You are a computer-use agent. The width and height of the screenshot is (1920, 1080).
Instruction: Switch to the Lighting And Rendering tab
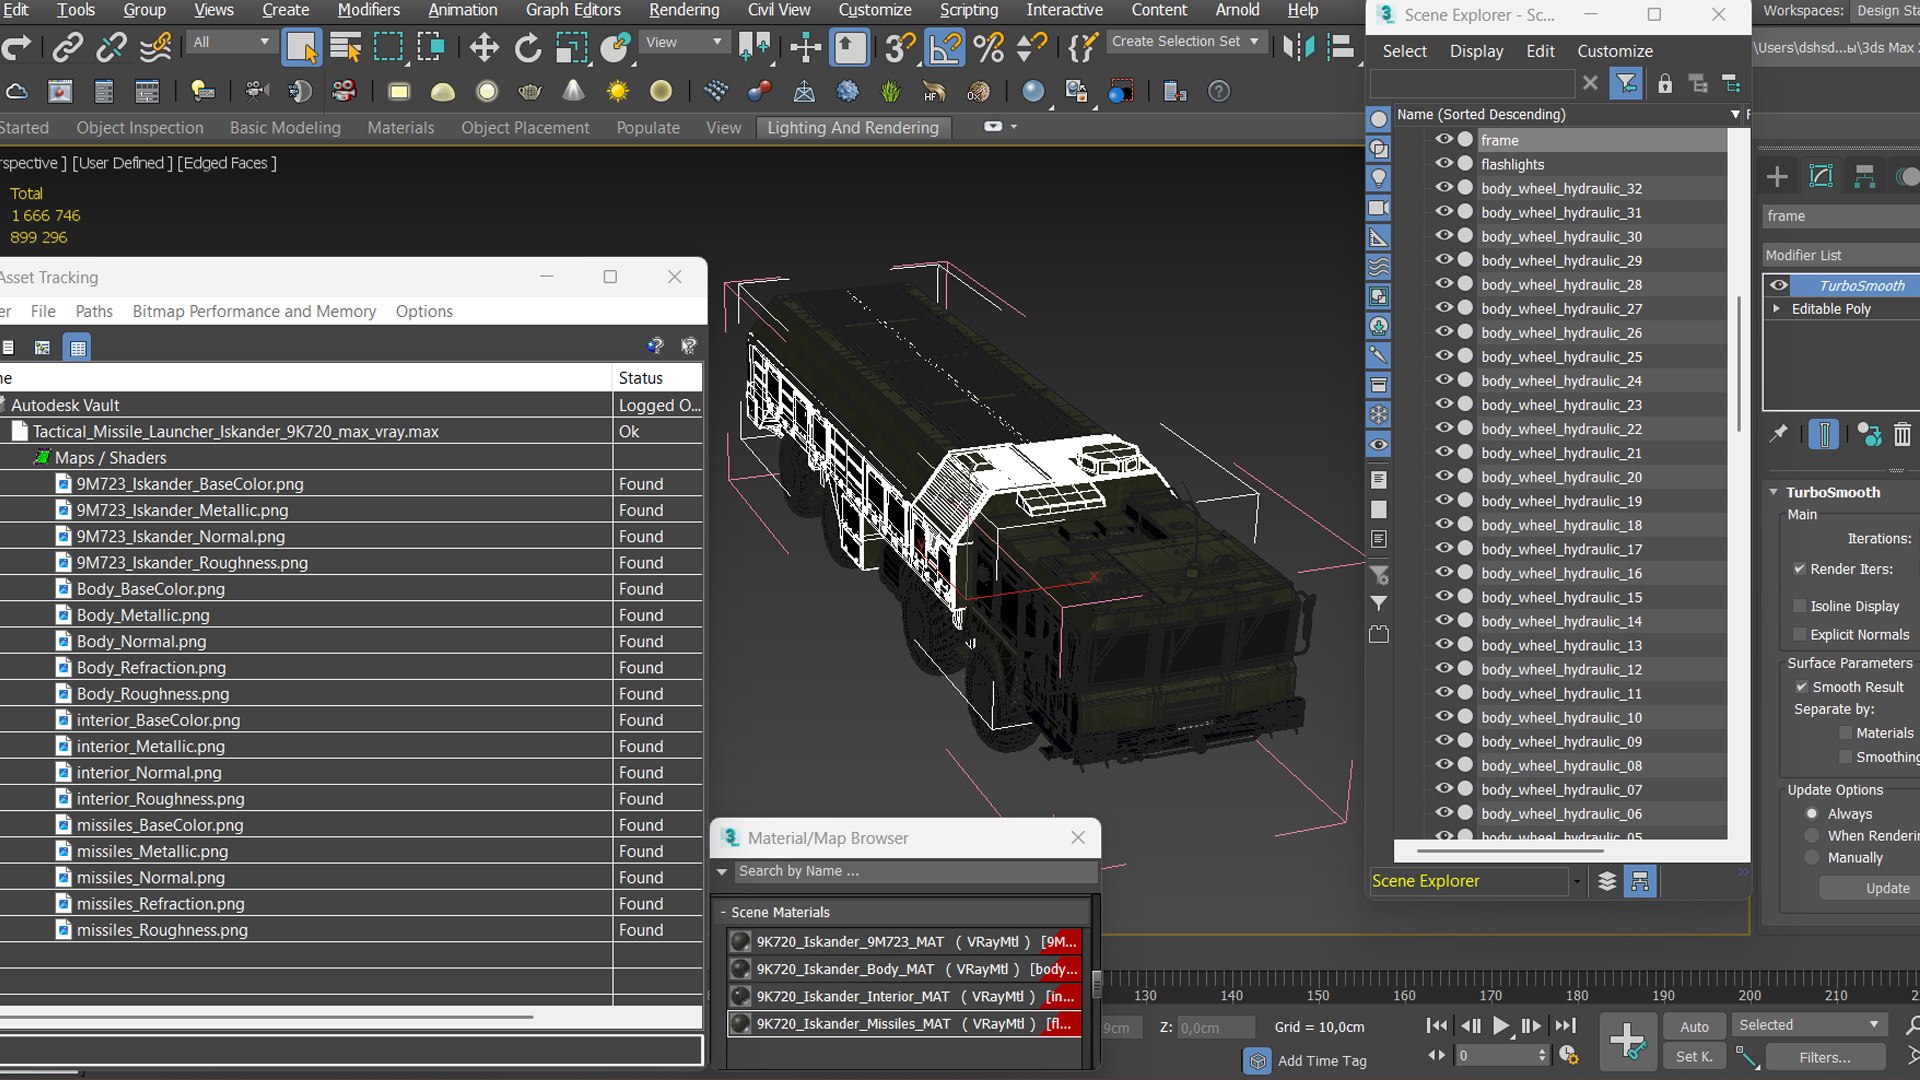pyautogui.click(x=853, y=128)
